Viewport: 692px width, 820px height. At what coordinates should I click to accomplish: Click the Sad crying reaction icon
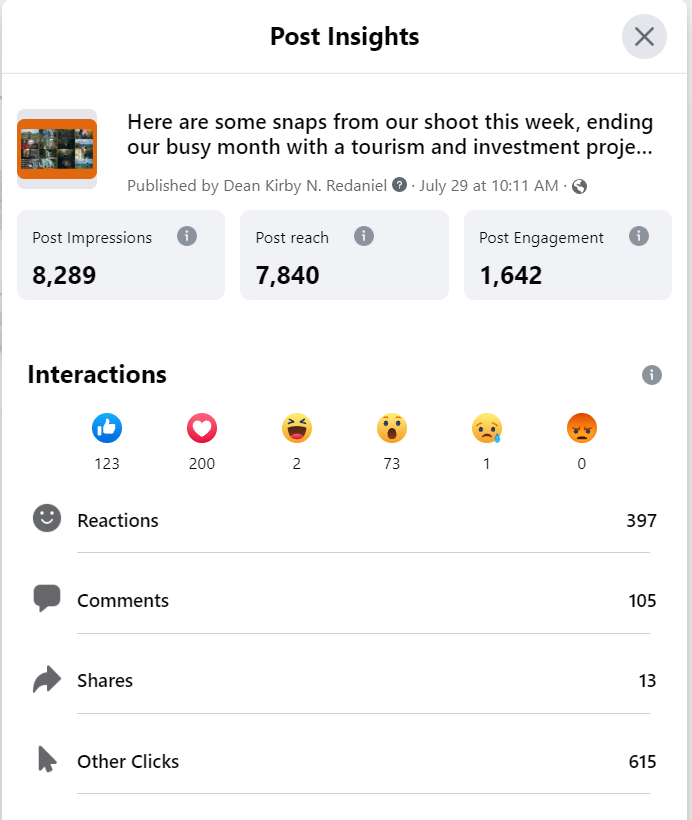[x=487, y=429]
